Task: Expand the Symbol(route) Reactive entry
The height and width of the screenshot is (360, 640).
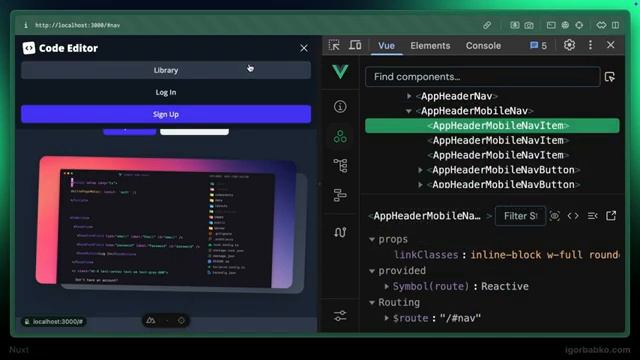Action: click(386, 287)
